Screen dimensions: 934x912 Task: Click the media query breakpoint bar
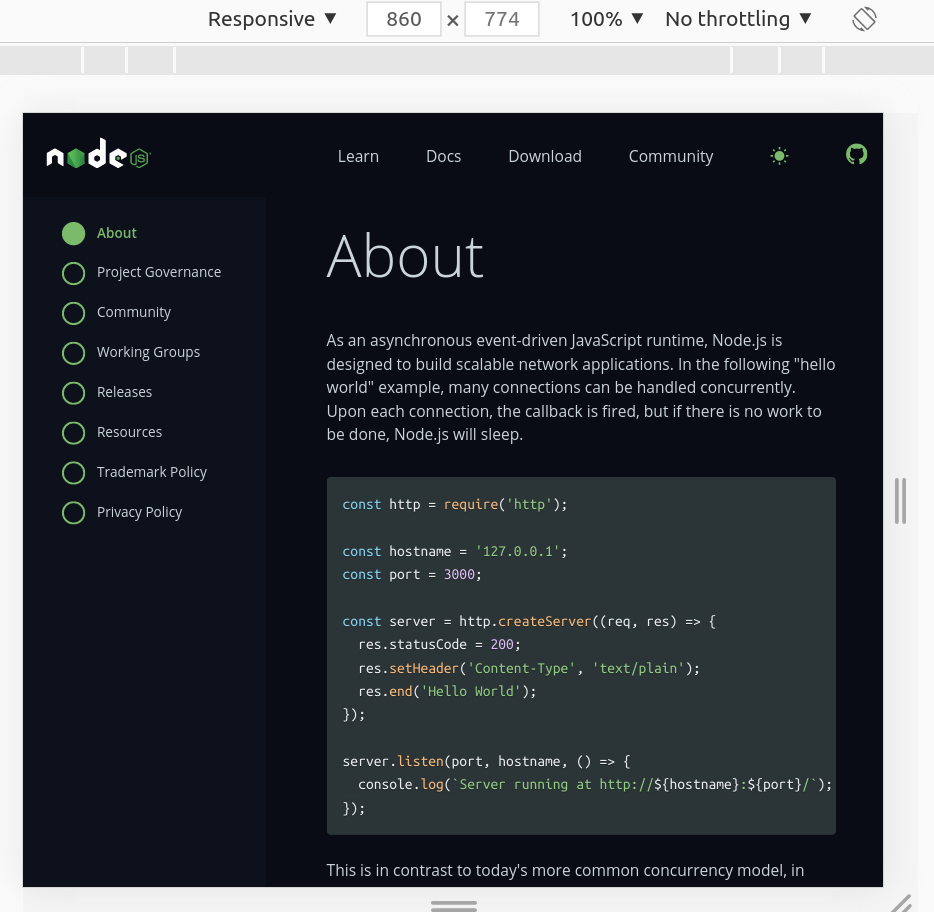[x=467, y=60]
